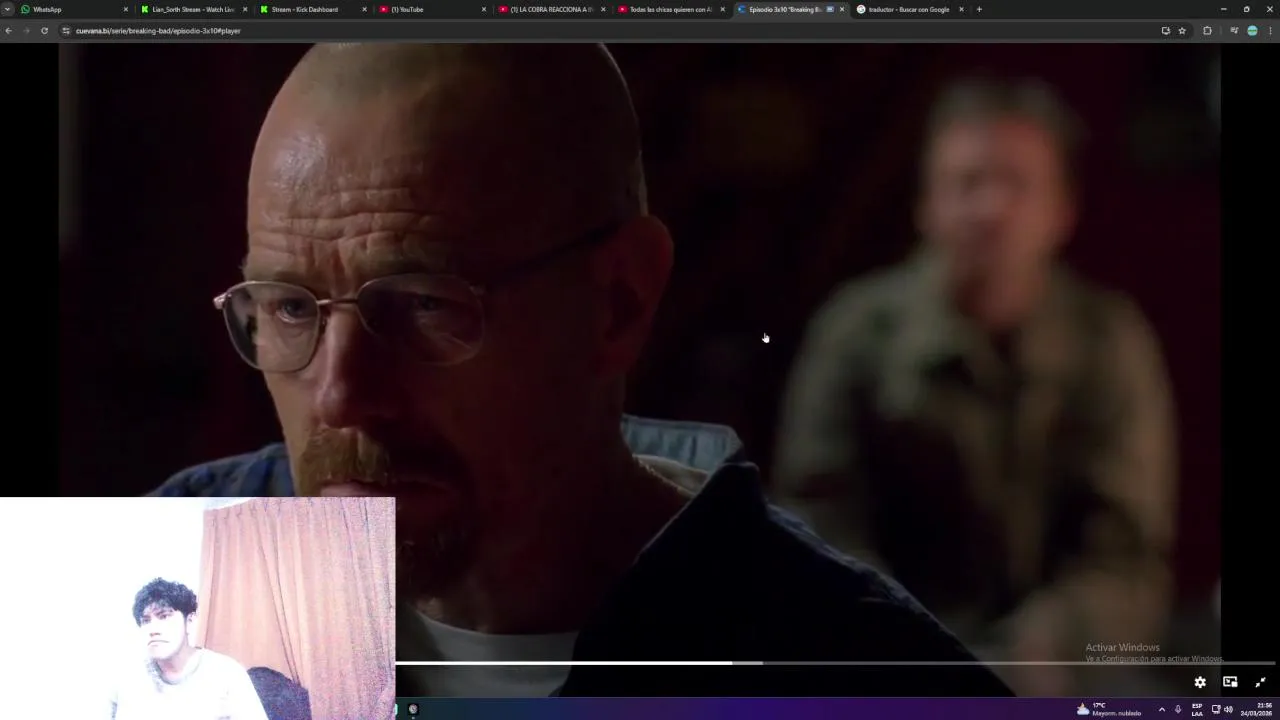Exit fullscreen with the collapse arrows icon

tap(1260, 682)
